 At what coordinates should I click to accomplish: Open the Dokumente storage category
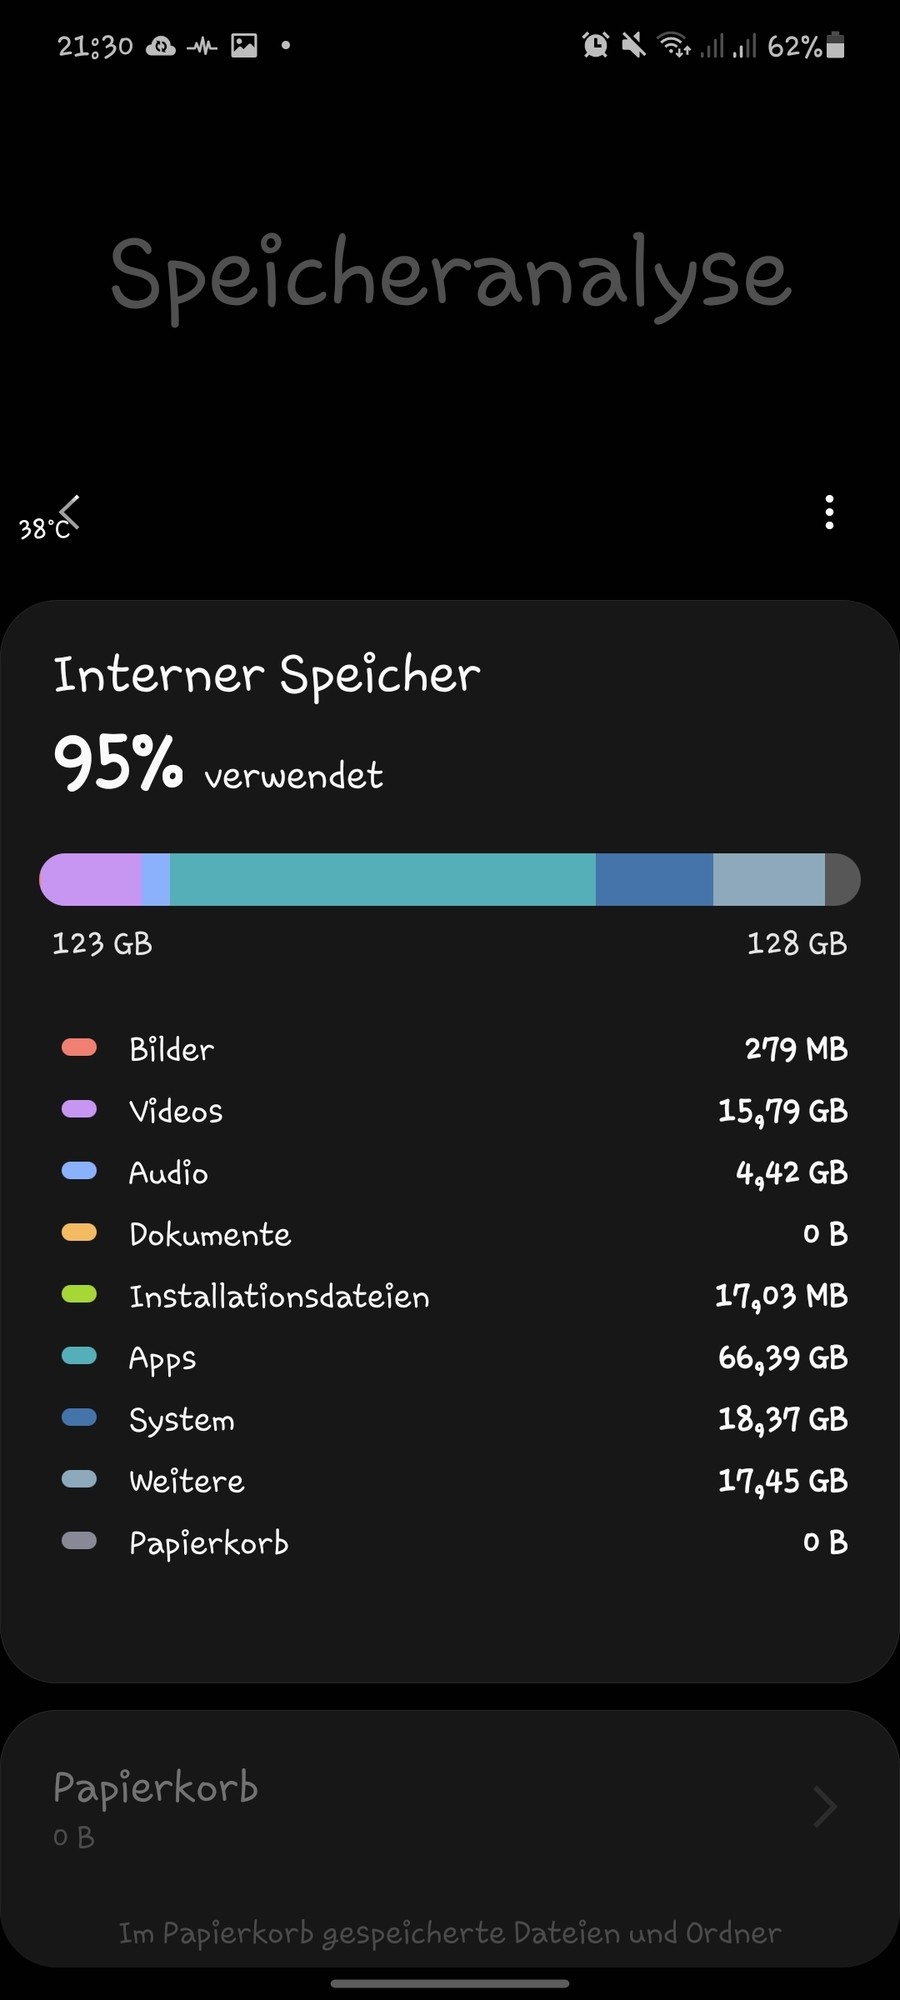(x=209, y=1234)
